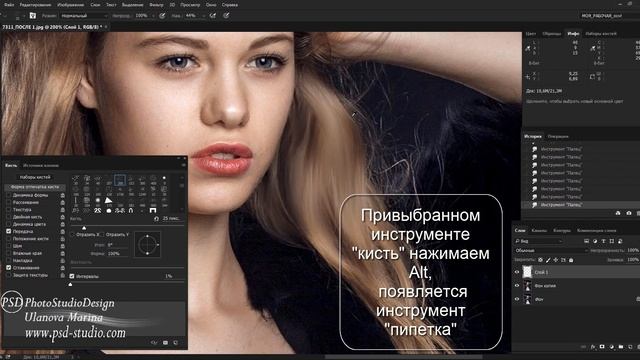Image resolution: width=640 pixels, height=360 pixels.
Task: Filter layers by shape layers icon
Action: pos(611,241)
